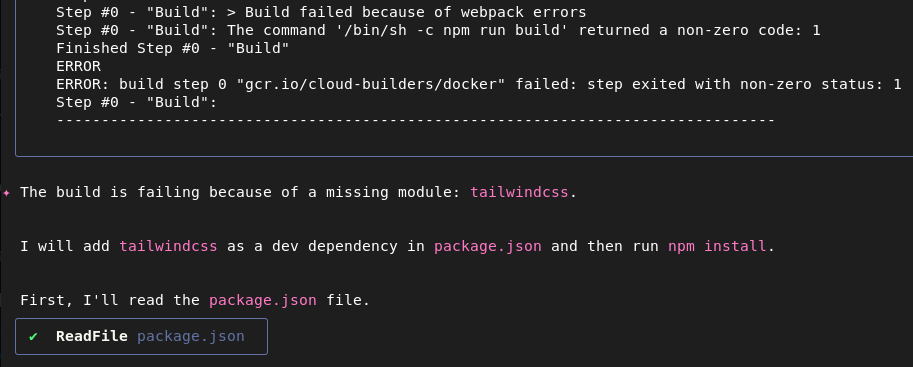The height and width of the screenshot is (367, 913).
Task: Click the Finished Step #0 Build line
Action: tap(172, 48)
